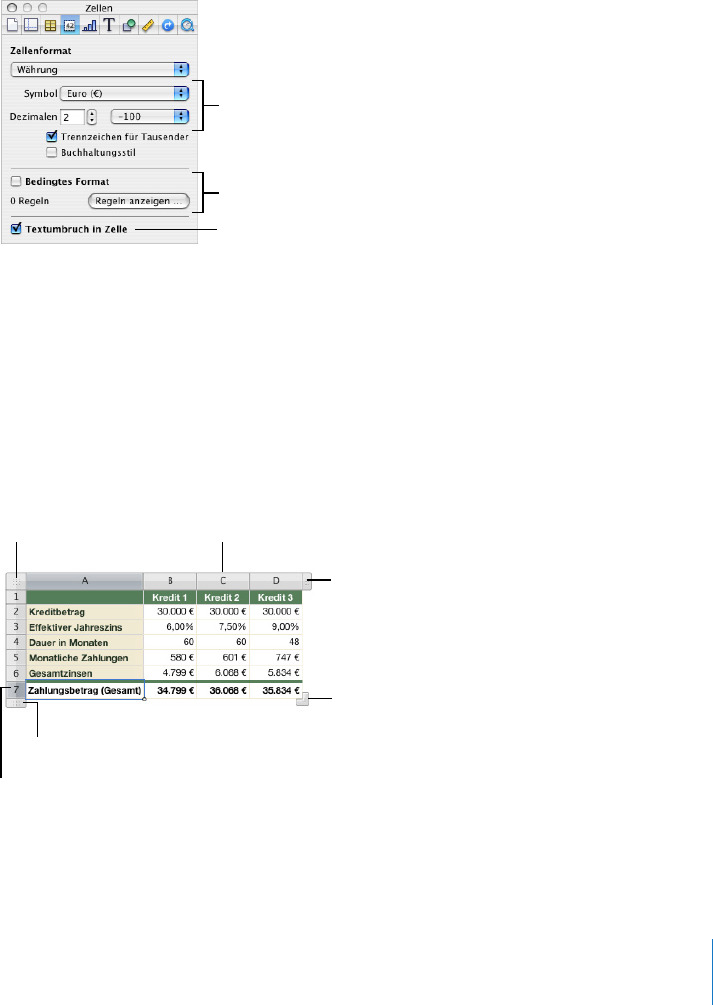Select the Kreditbetrag label cell

pyautogui.click(x=85, y=611)
